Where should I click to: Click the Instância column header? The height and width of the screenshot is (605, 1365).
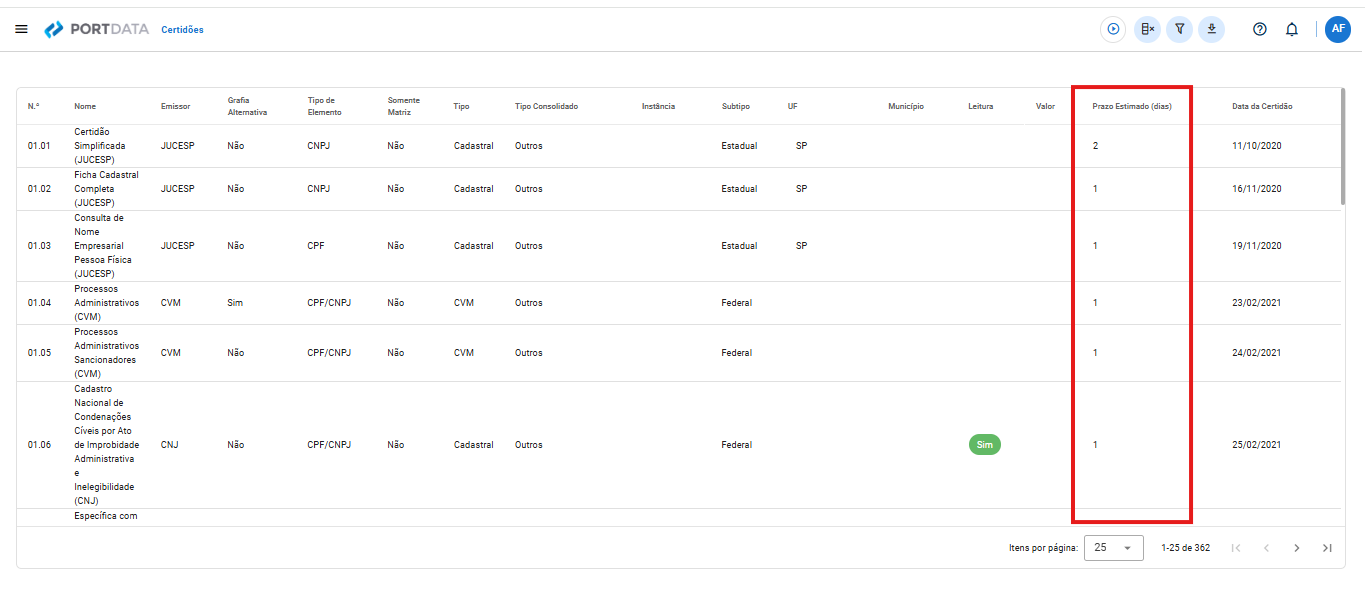coord(658,106)
